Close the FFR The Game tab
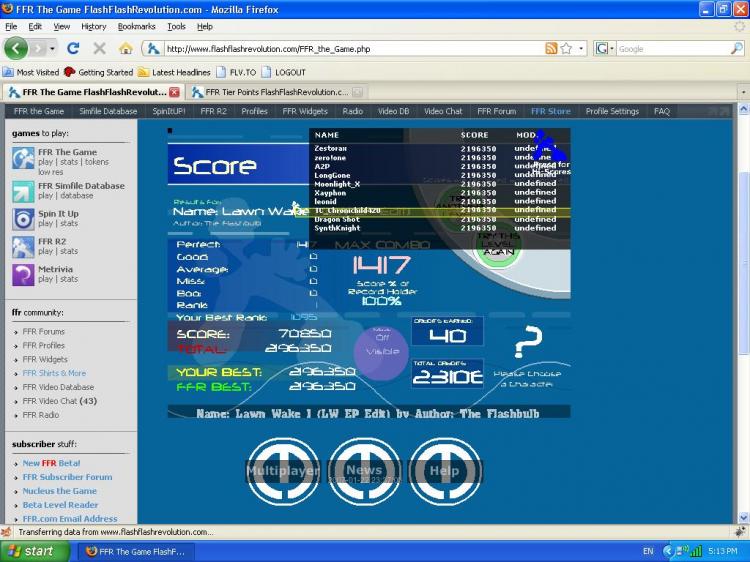This screenshot has width=750, height=562. point(175,92)
